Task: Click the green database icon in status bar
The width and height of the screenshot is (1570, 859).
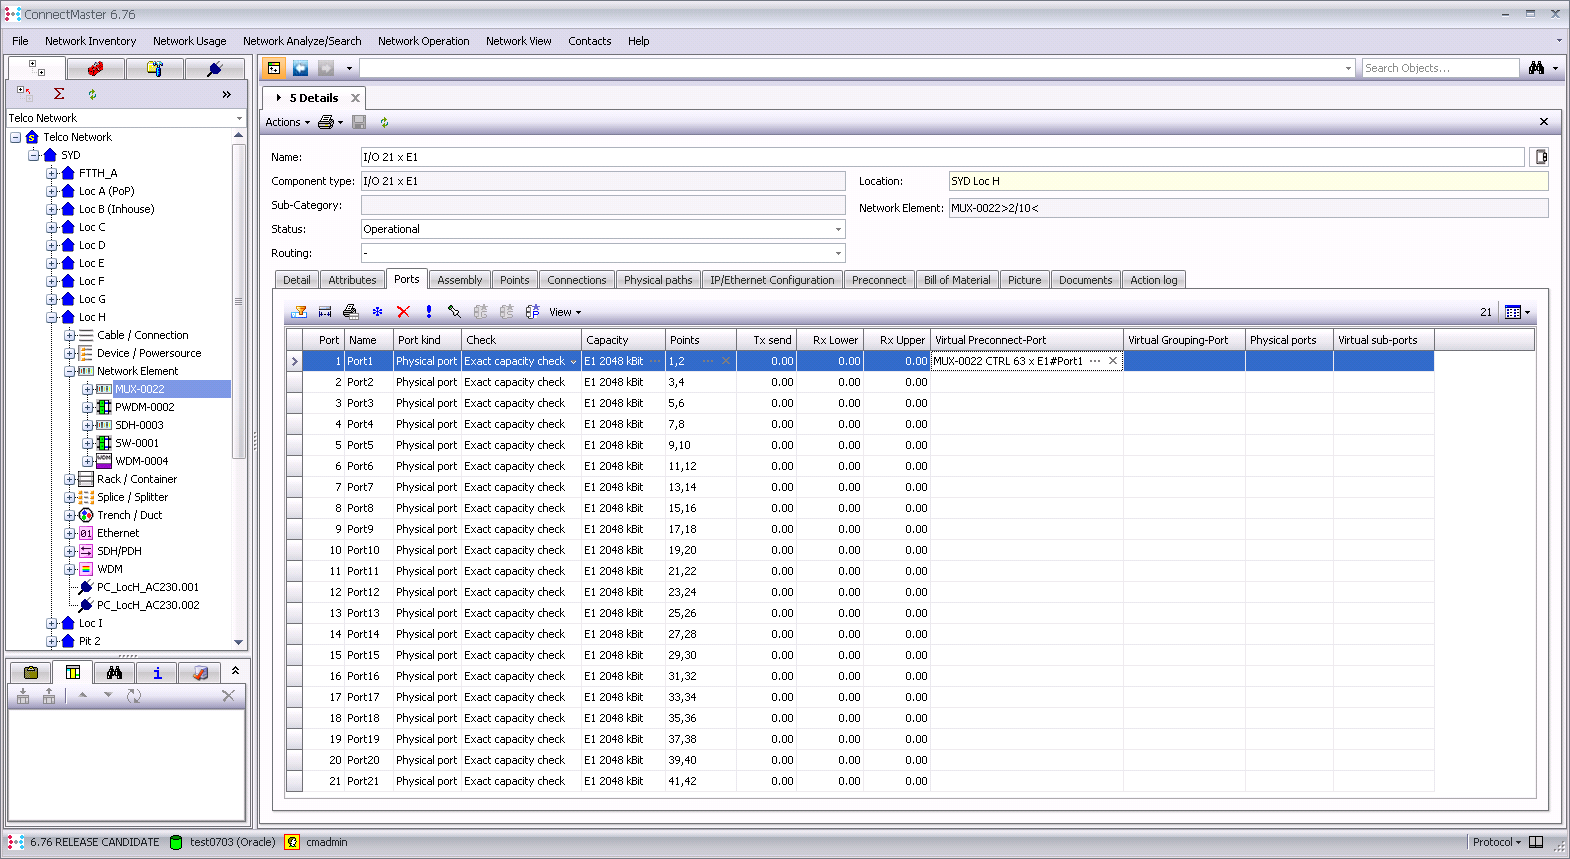Action: click(x=177, y=842)
